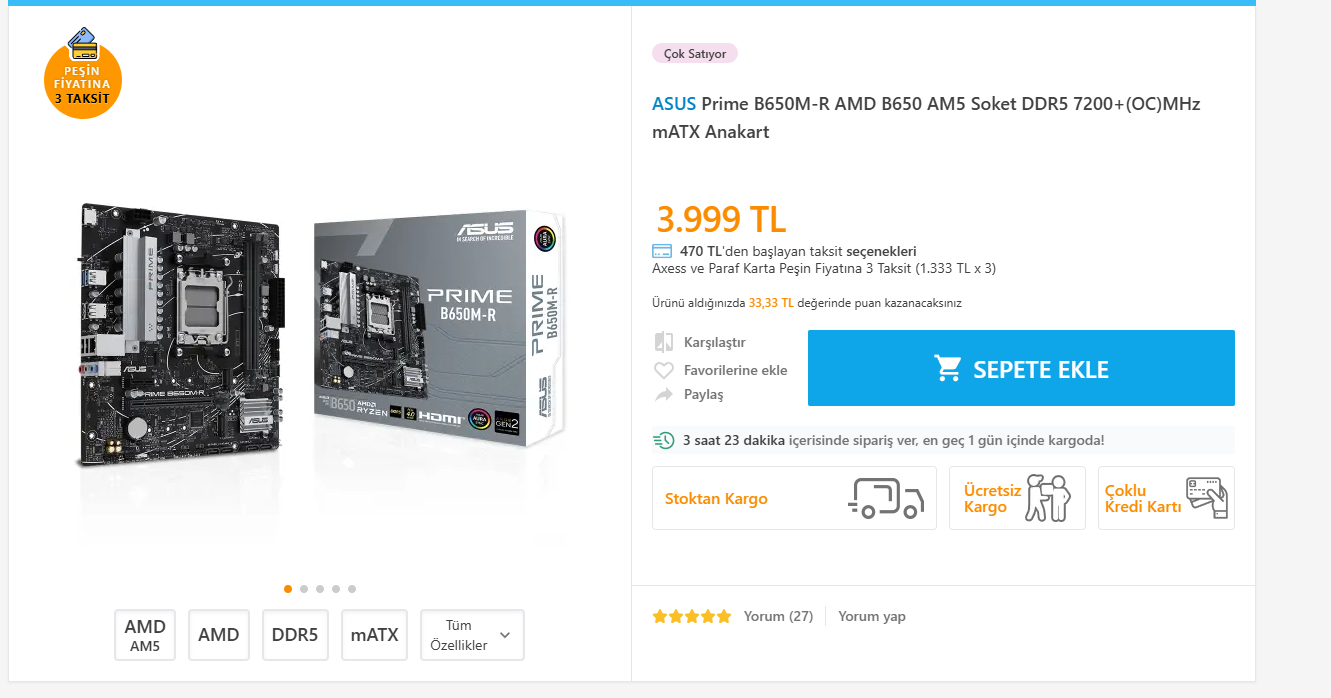Viewport: 1331px width, 698px height.
Task: Click the delivery truck icon in Stoktan Kargo
Action: [x=886, y=498]
